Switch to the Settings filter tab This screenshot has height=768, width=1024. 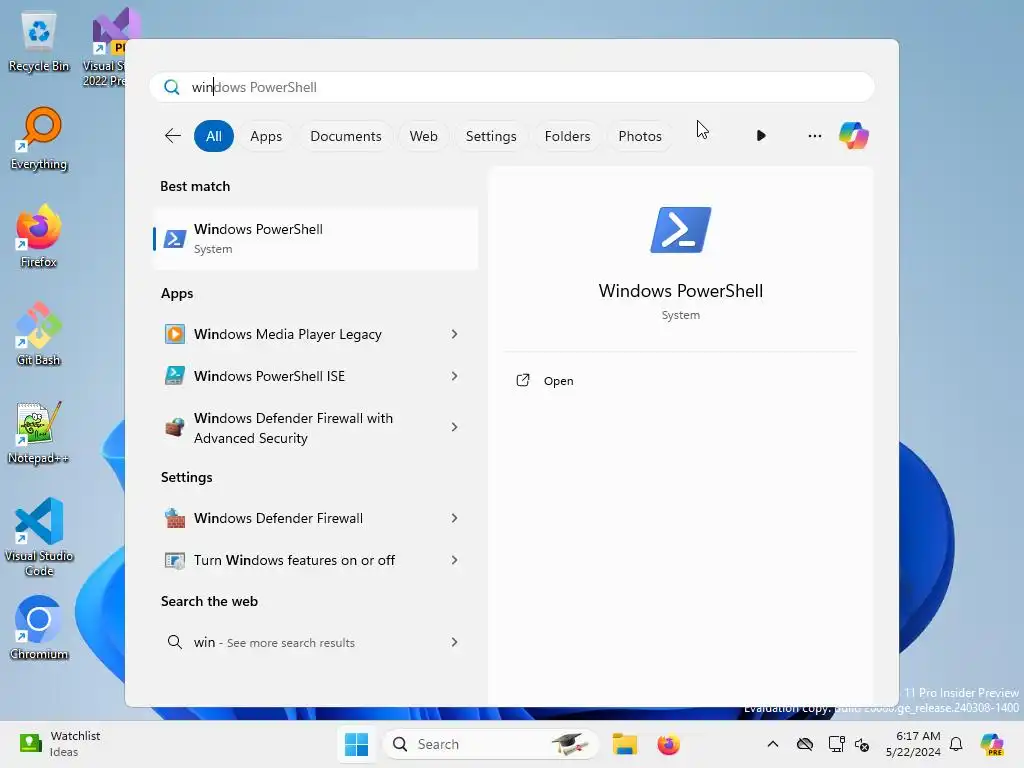(x=491, y=136)
